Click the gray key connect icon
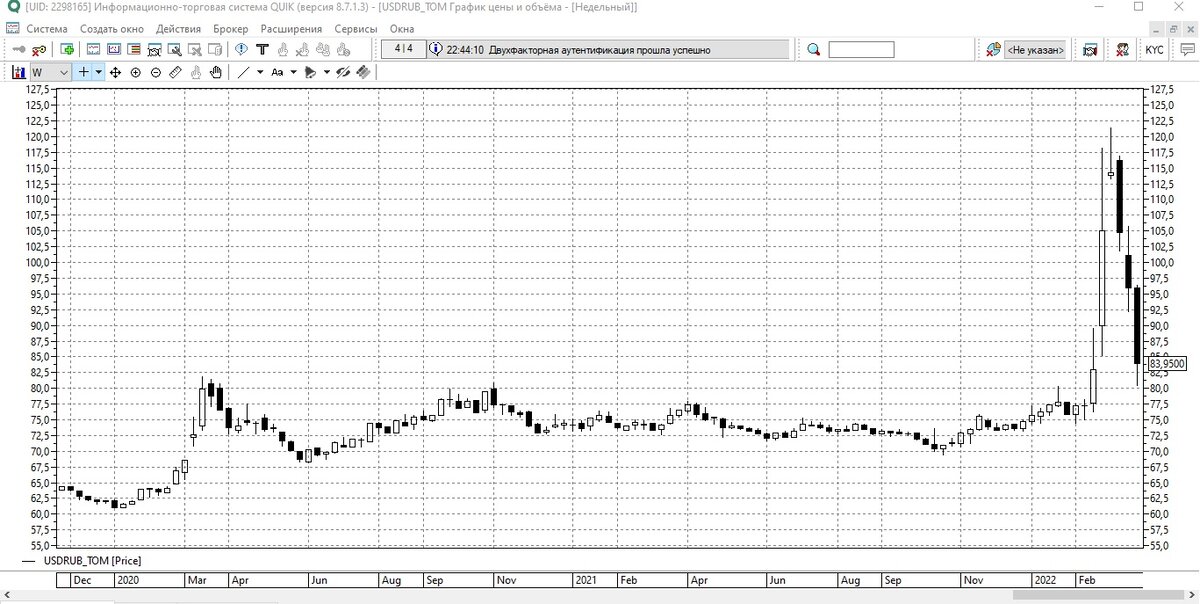The width and height of the screenshot is (1200, 604). tap(19, 49)
